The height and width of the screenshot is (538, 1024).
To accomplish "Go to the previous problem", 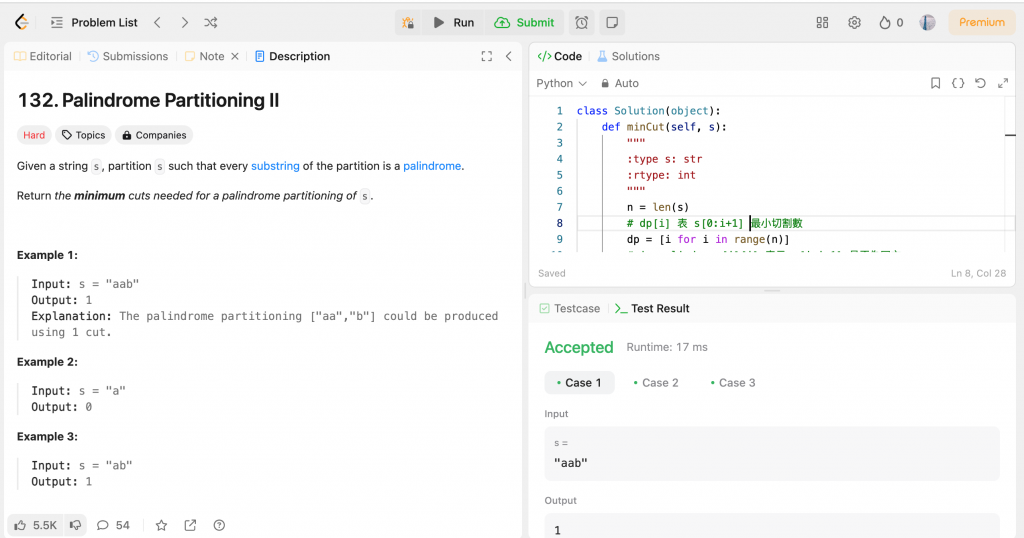I will (157, 22).
